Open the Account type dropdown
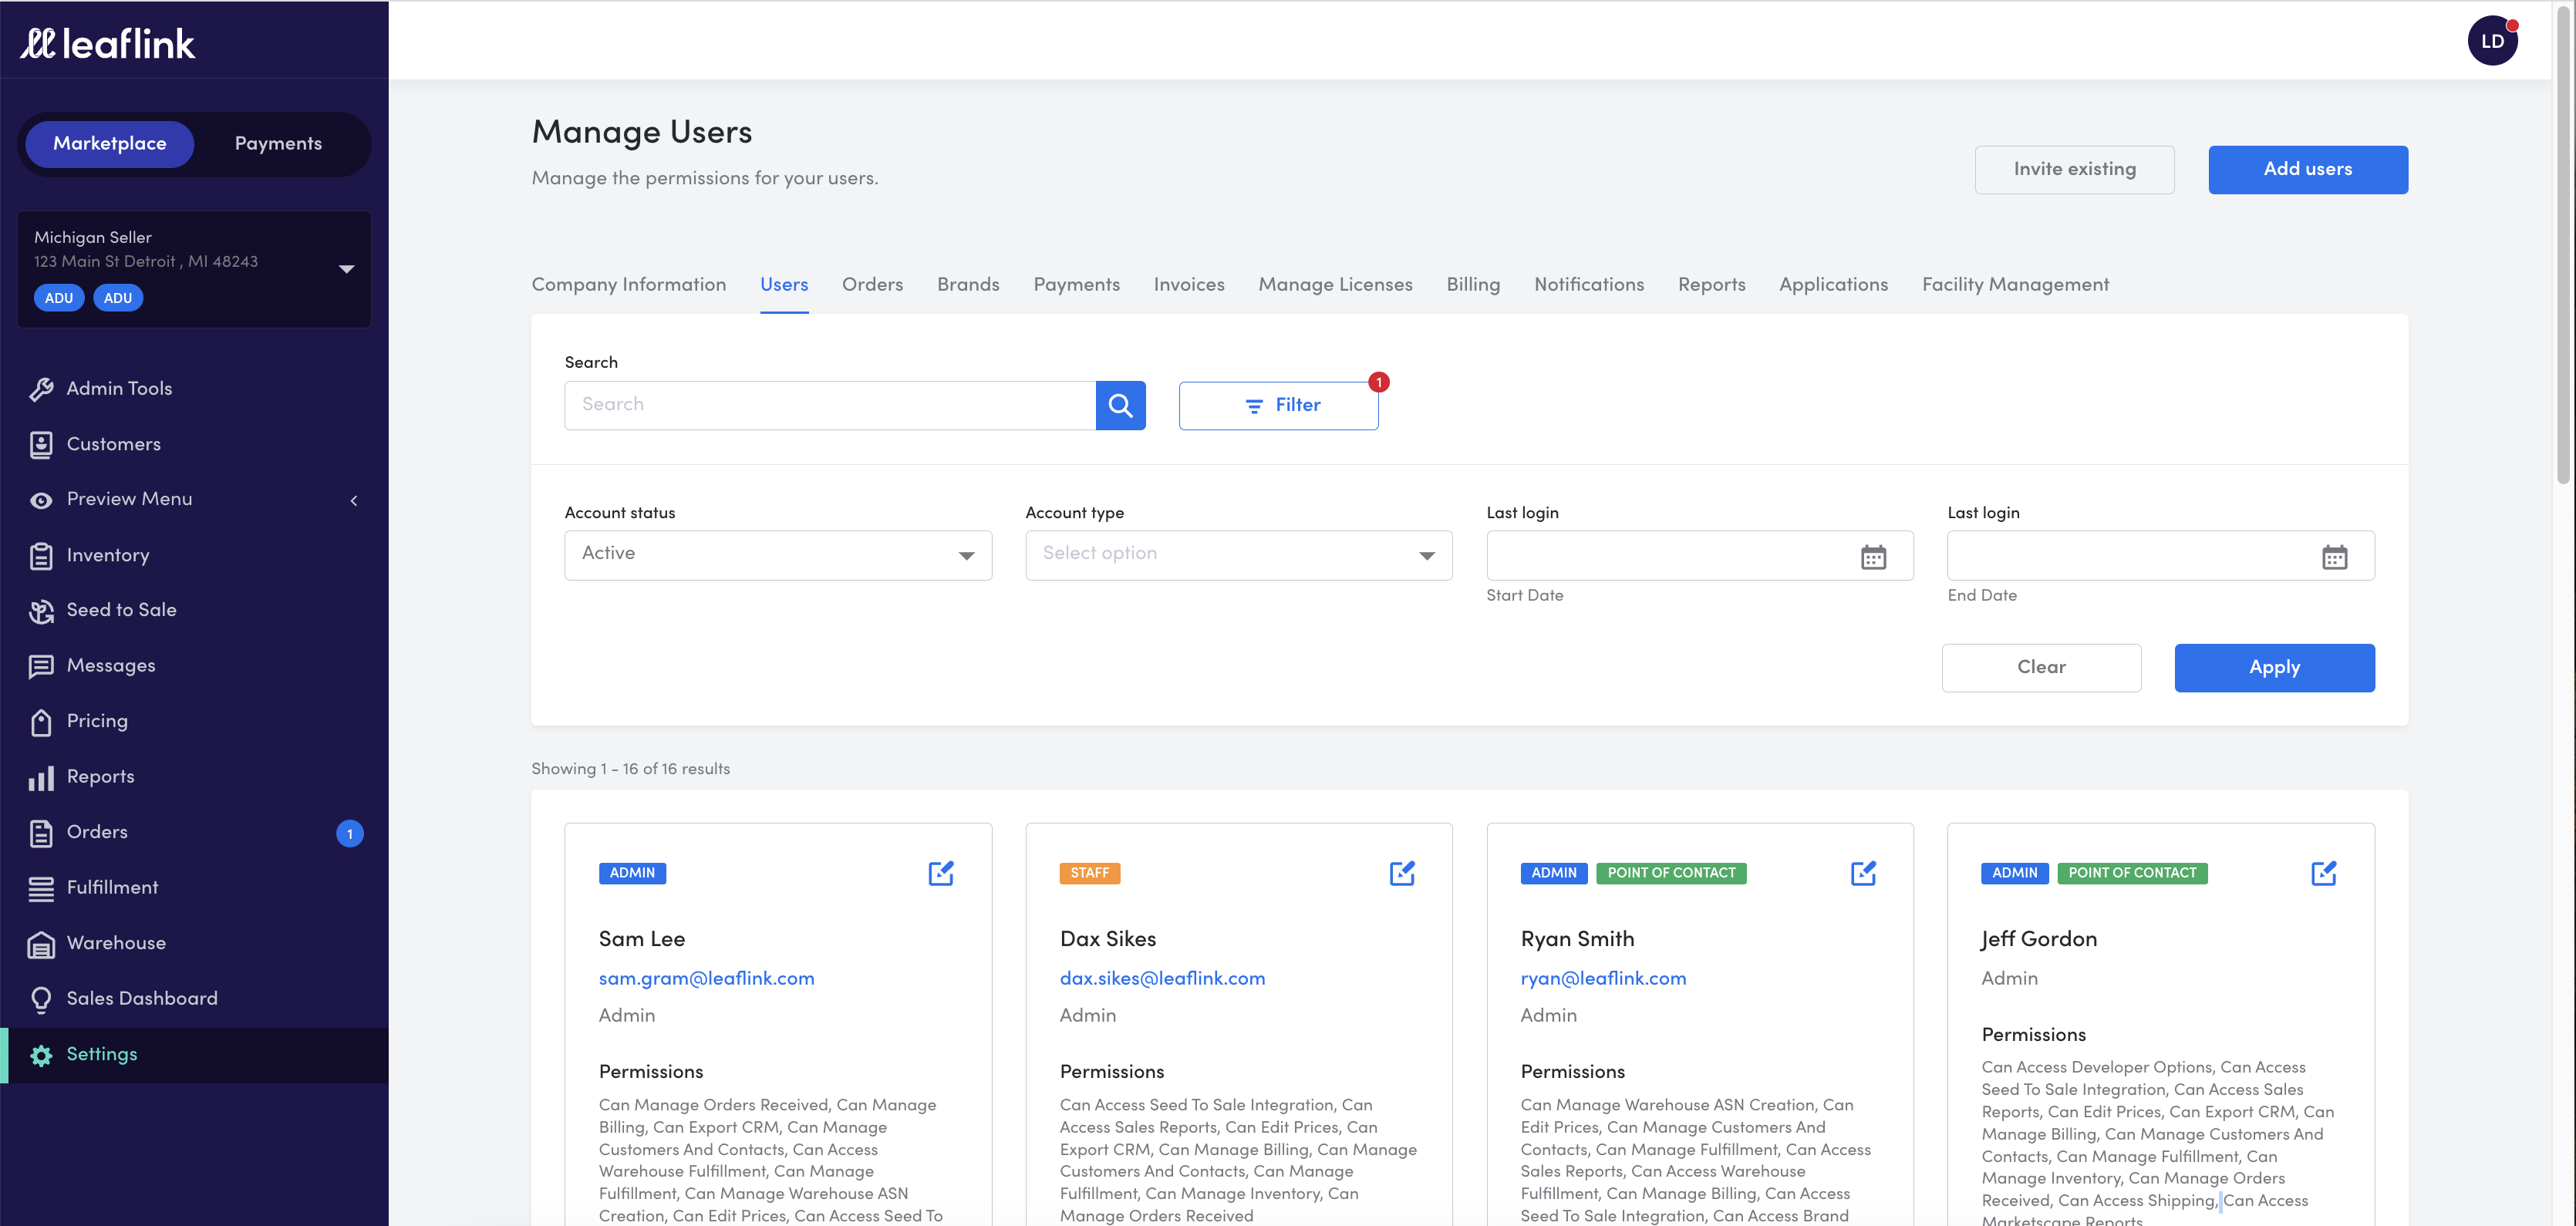This screenshot has width=2576, height=1226. 1238,555
